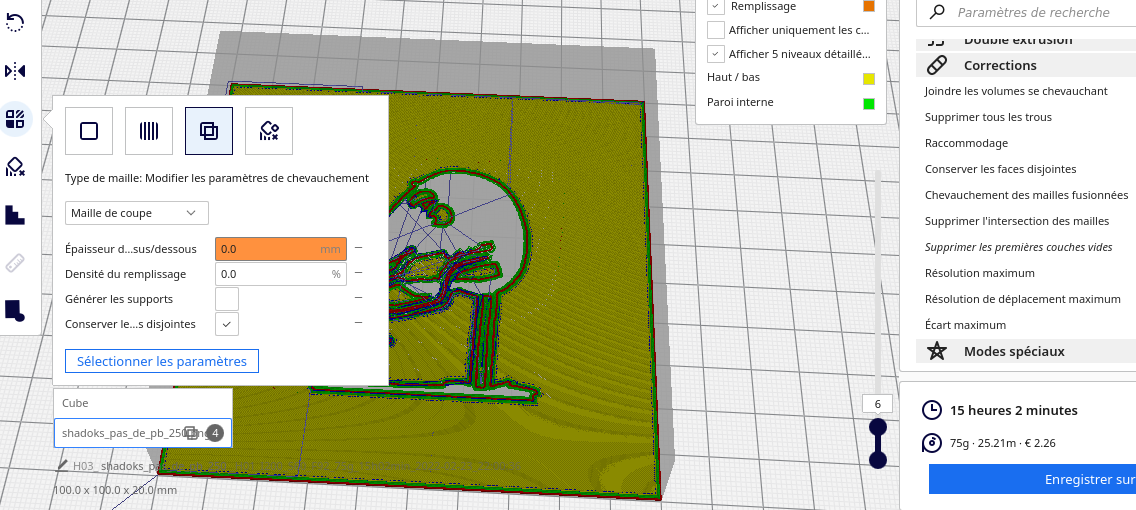Click the Épaisseur dessus/dessous value field
The image size is (1136, 510).
(x=280, y=248)
